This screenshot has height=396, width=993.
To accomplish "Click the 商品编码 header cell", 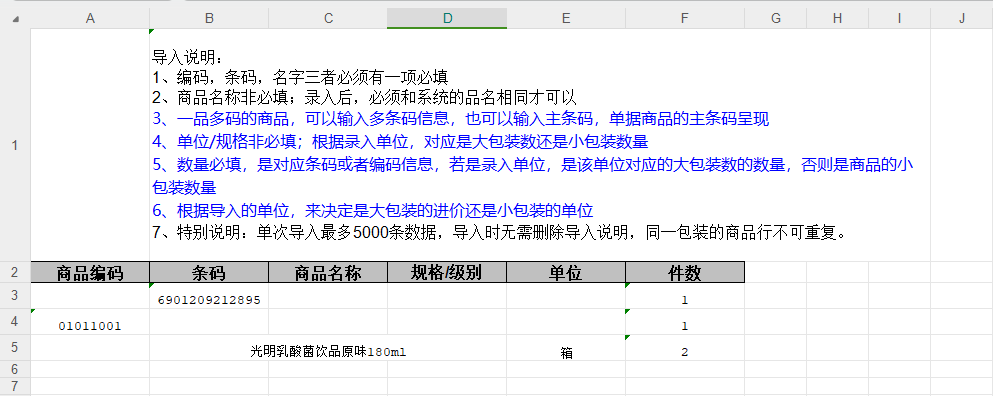I will (x=90, y=272).
